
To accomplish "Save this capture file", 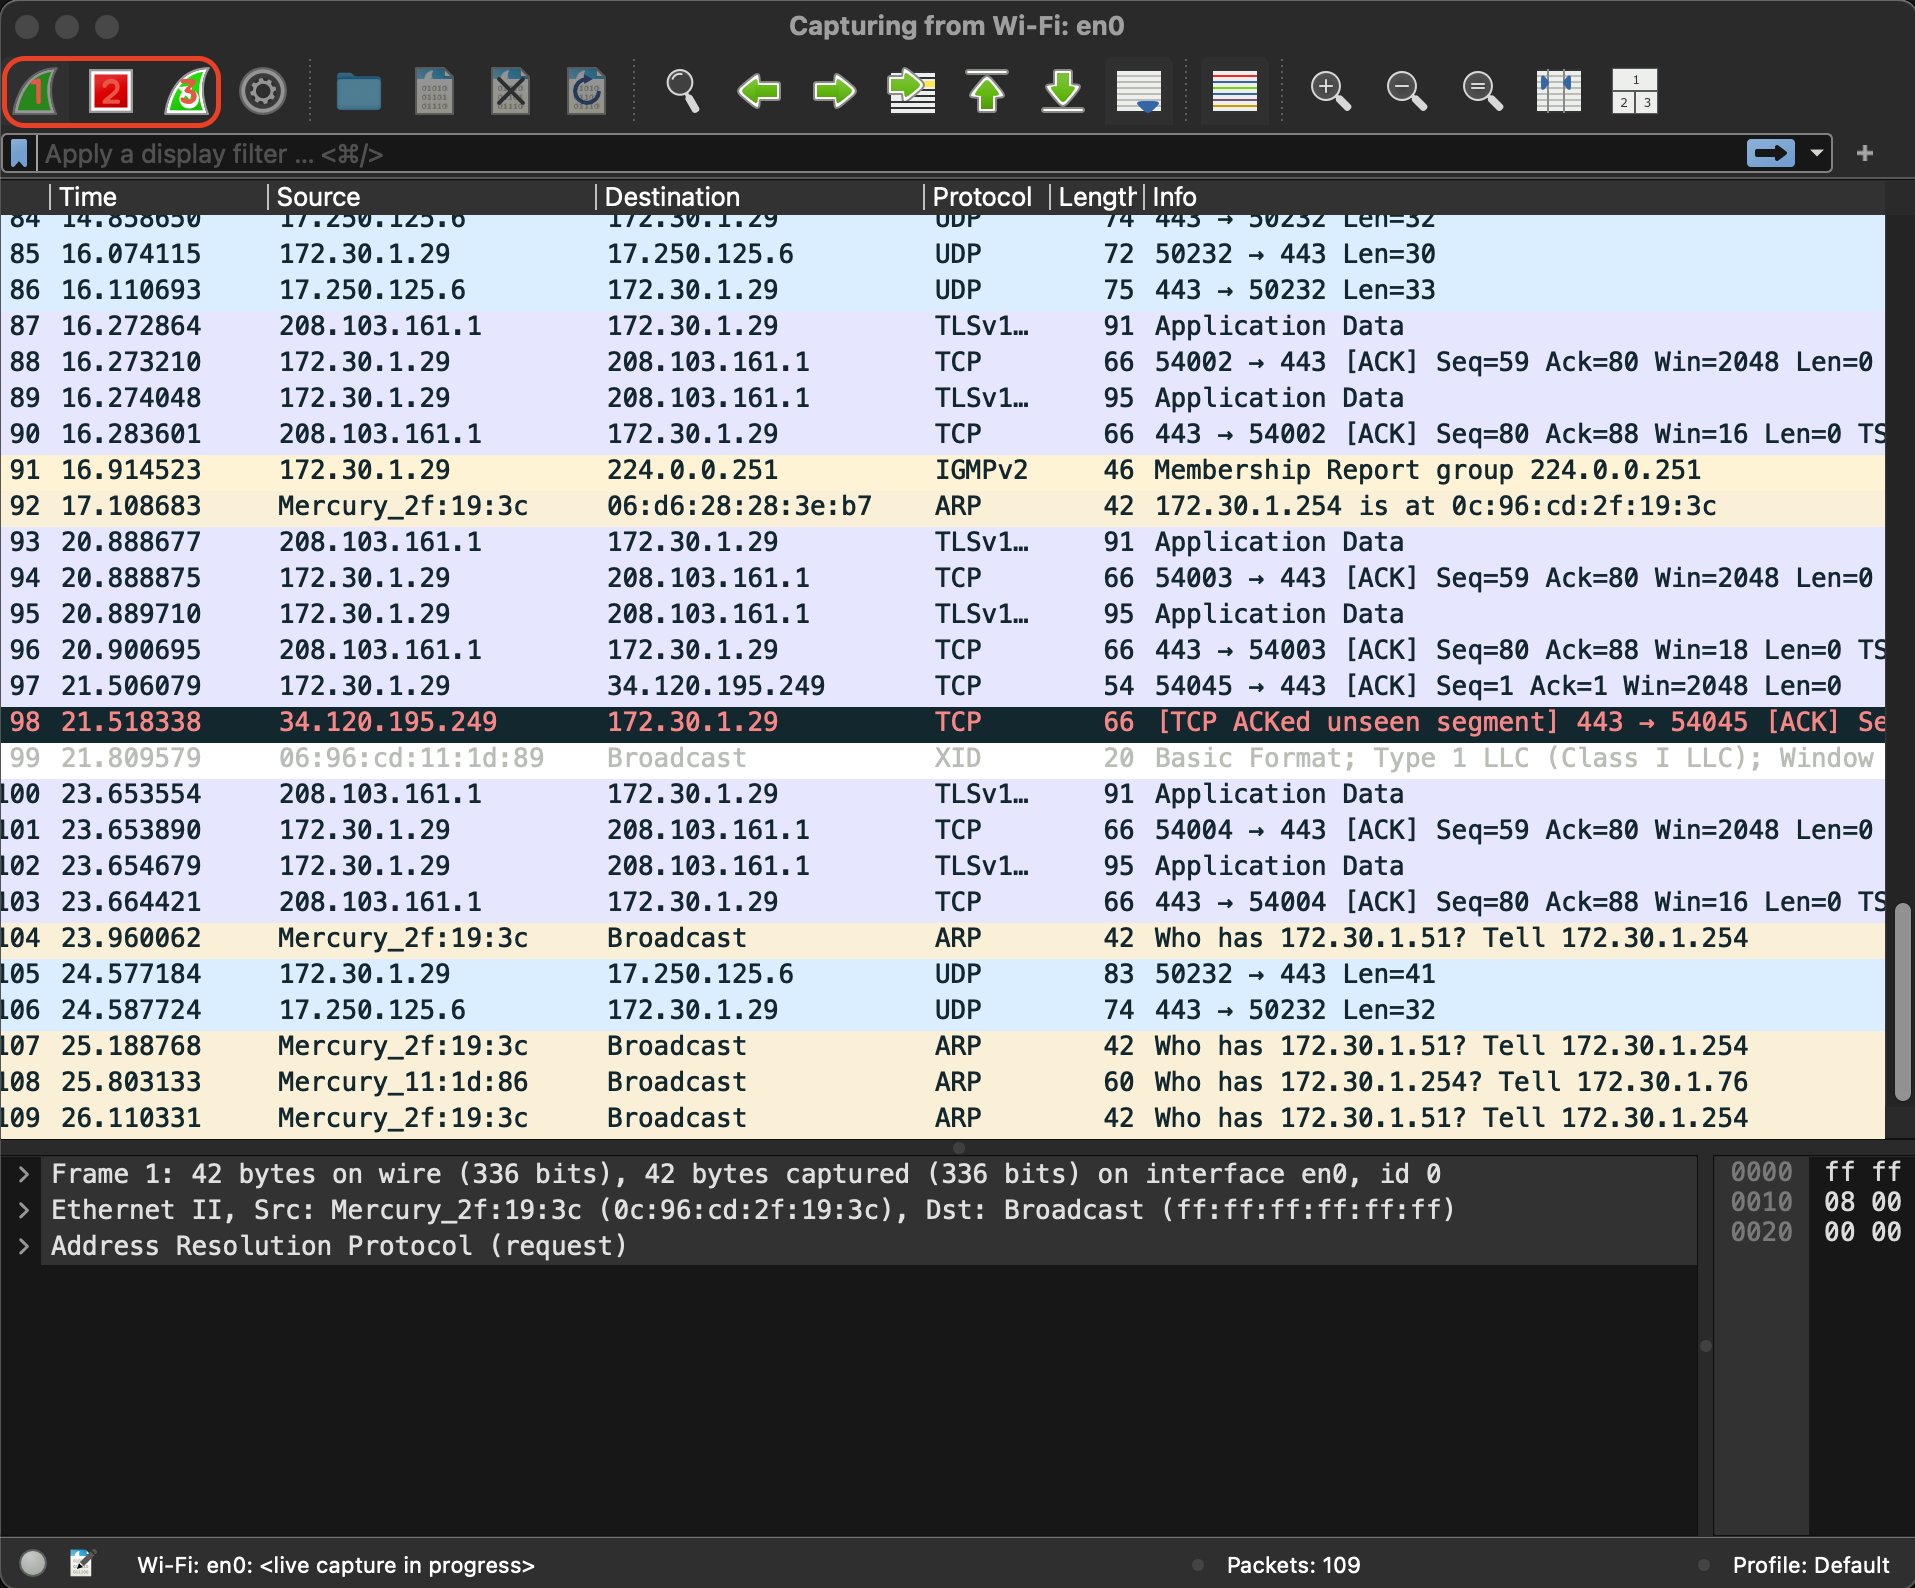I will (434, 92).
